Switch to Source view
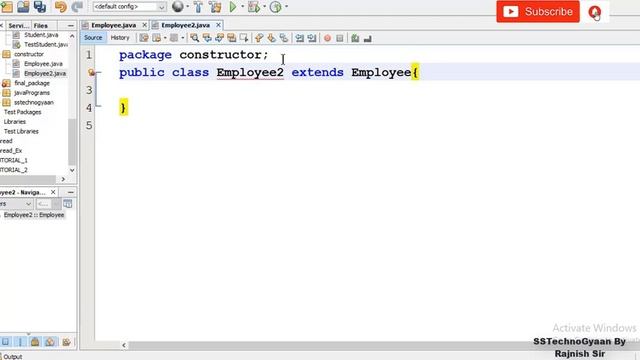The image size is (640, 360). [93, 38]
